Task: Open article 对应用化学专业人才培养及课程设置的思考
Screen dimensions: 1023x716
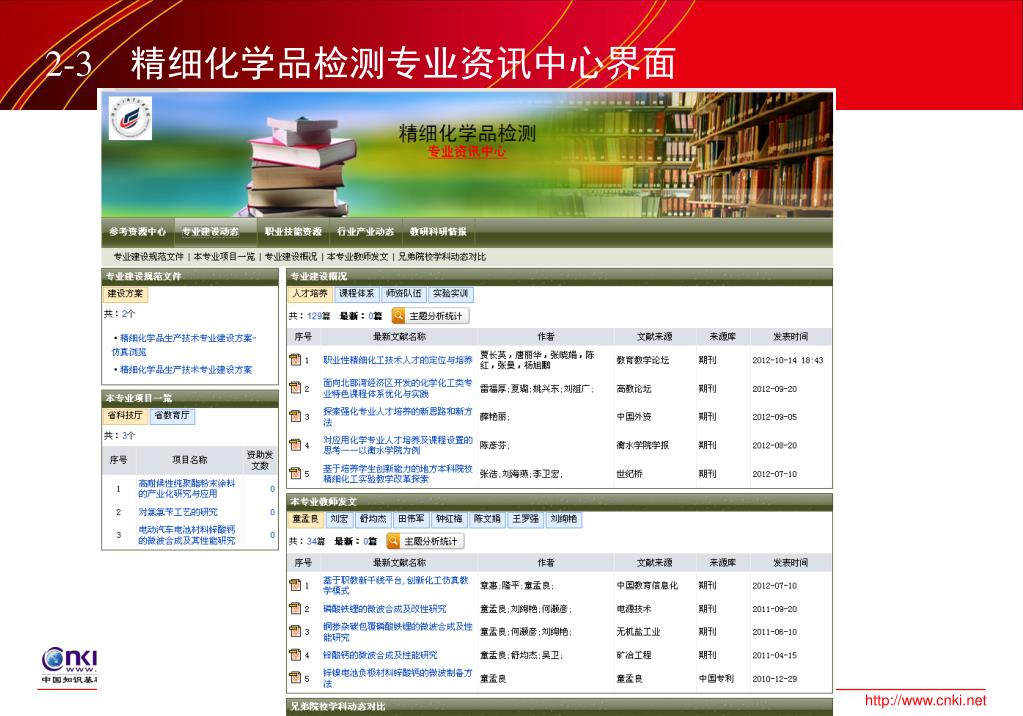Action: tap(398, 444)
